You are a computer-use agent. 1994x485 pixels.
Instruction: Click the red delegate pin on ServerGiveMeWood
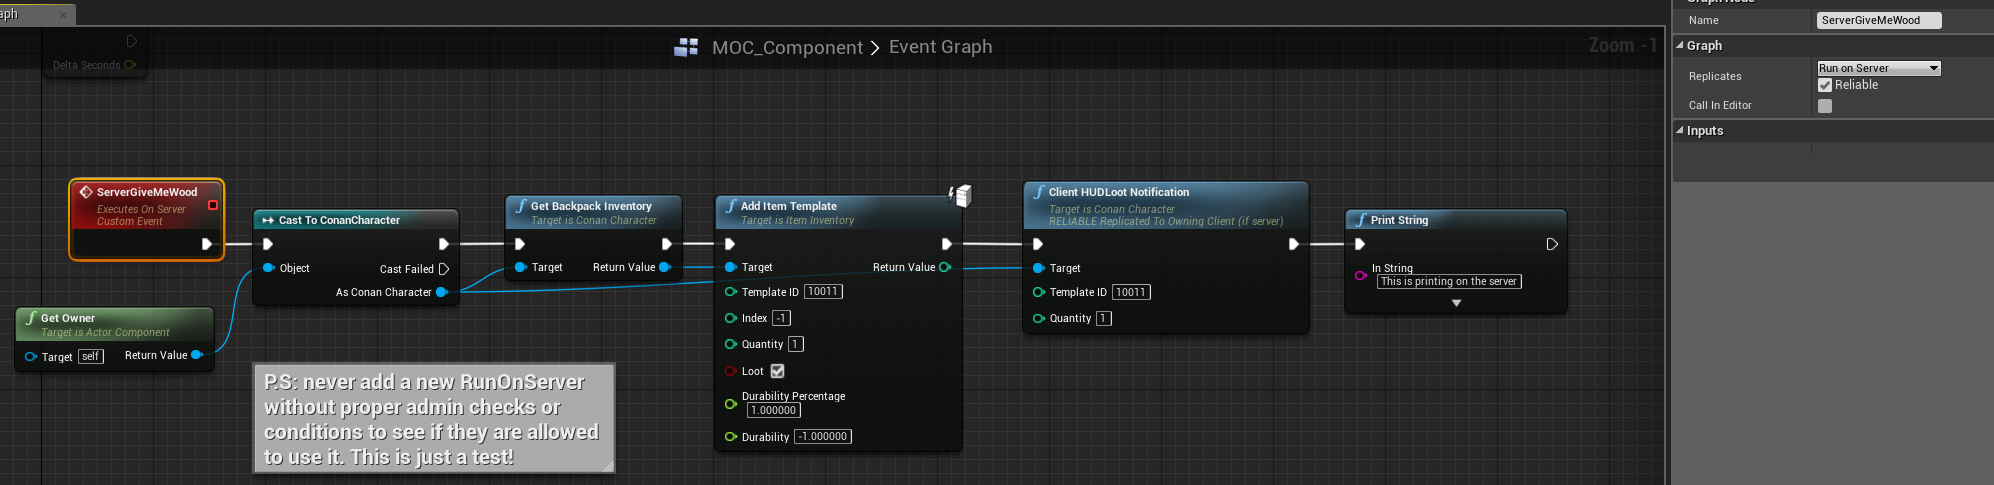coord(212,205)
